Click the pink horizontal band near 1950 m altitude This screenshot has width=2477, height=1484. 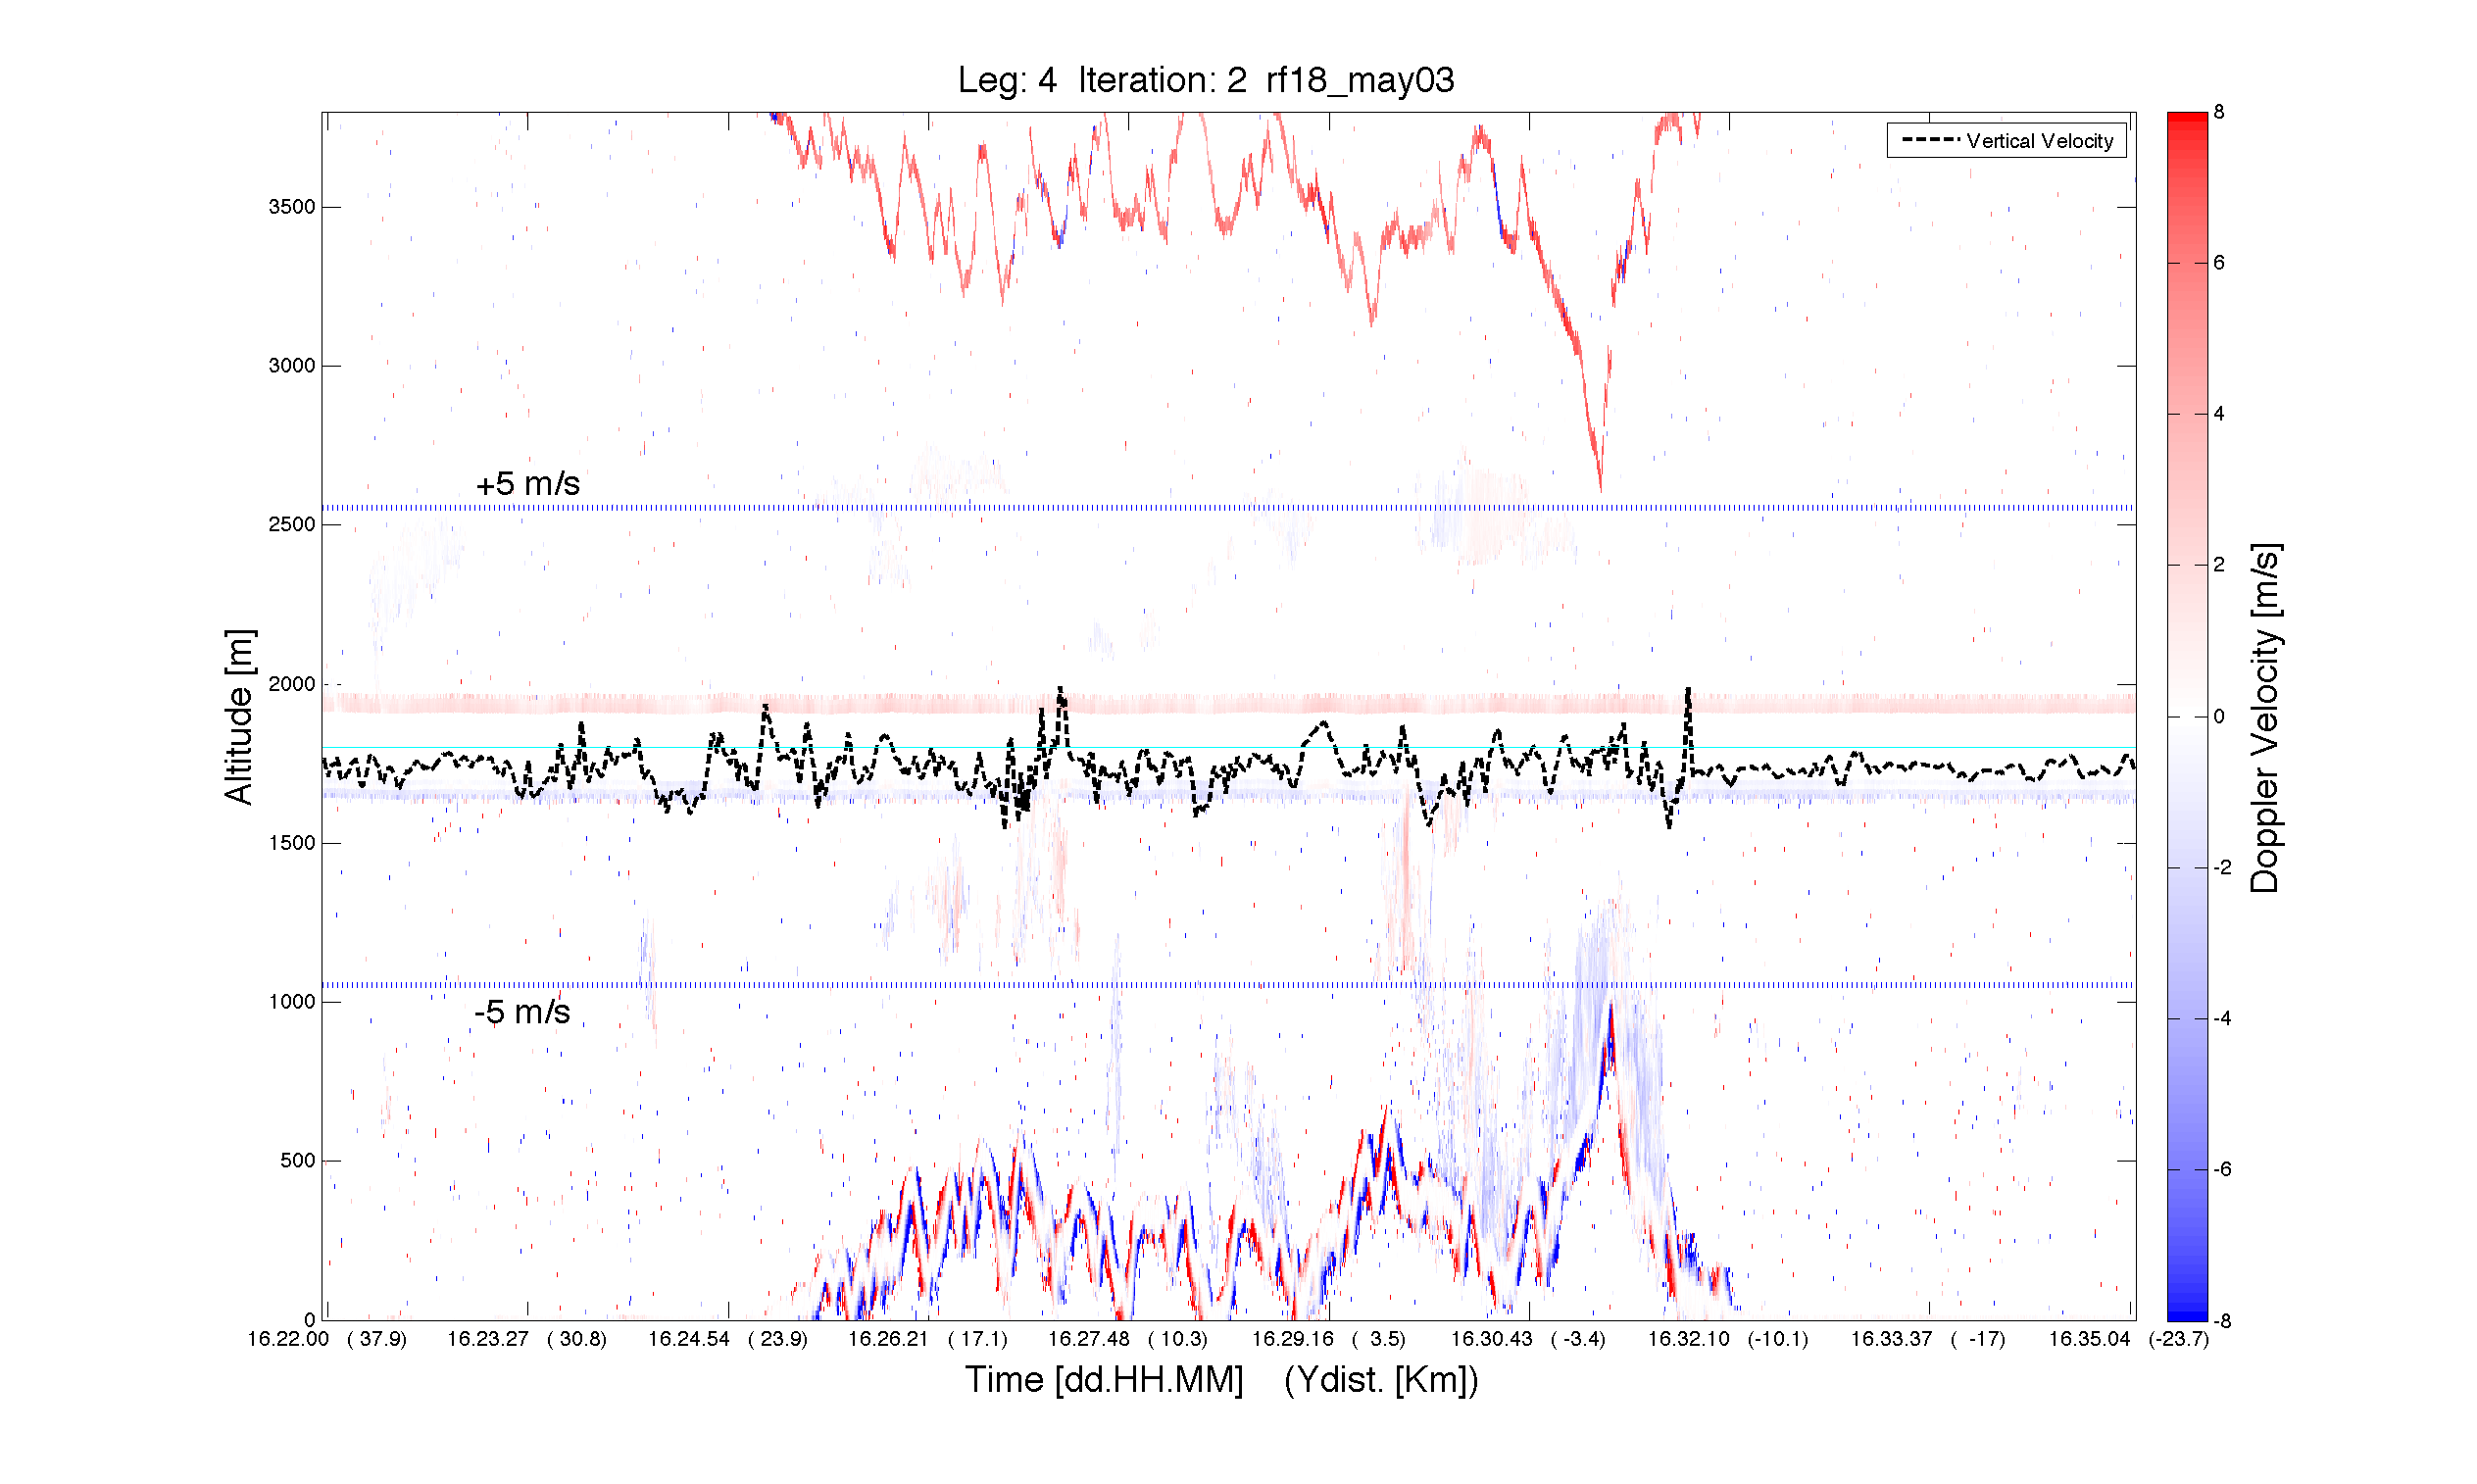pos(1228,704)
